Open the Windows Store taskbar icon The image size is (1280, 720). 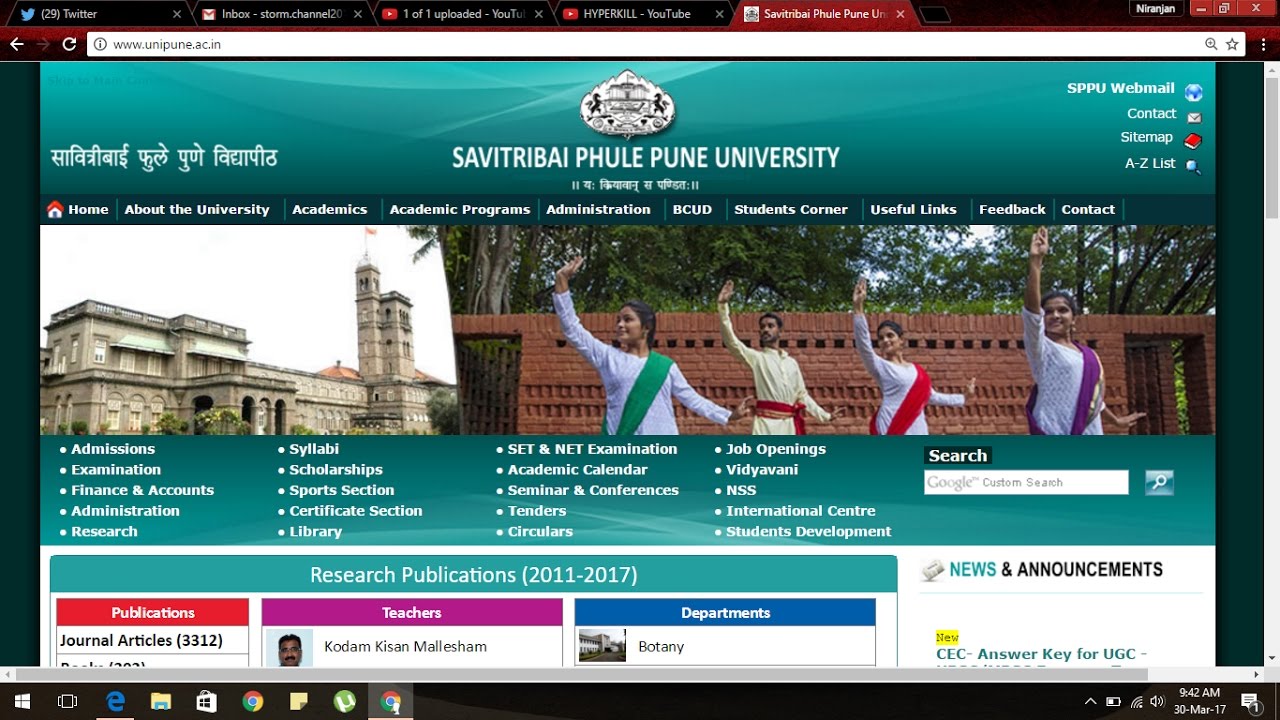point(207,702)
